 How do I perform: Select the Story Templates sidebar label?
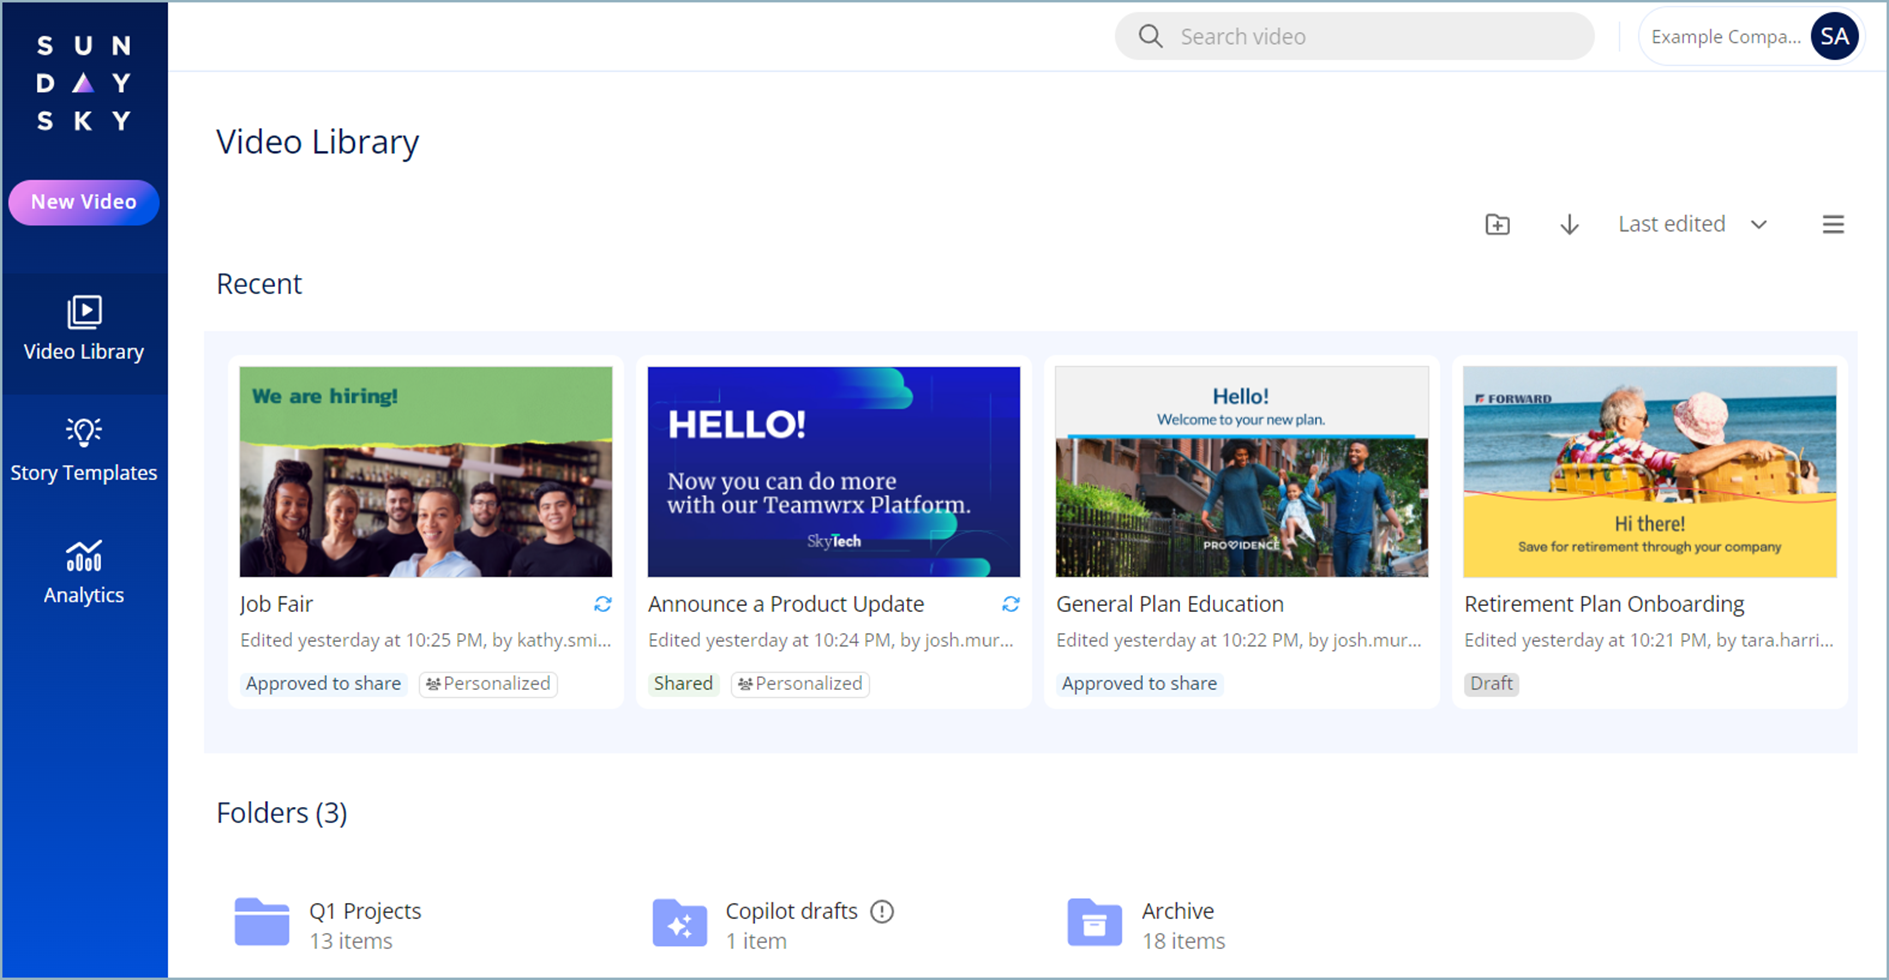pyautogui.click(x=84, y=473)
